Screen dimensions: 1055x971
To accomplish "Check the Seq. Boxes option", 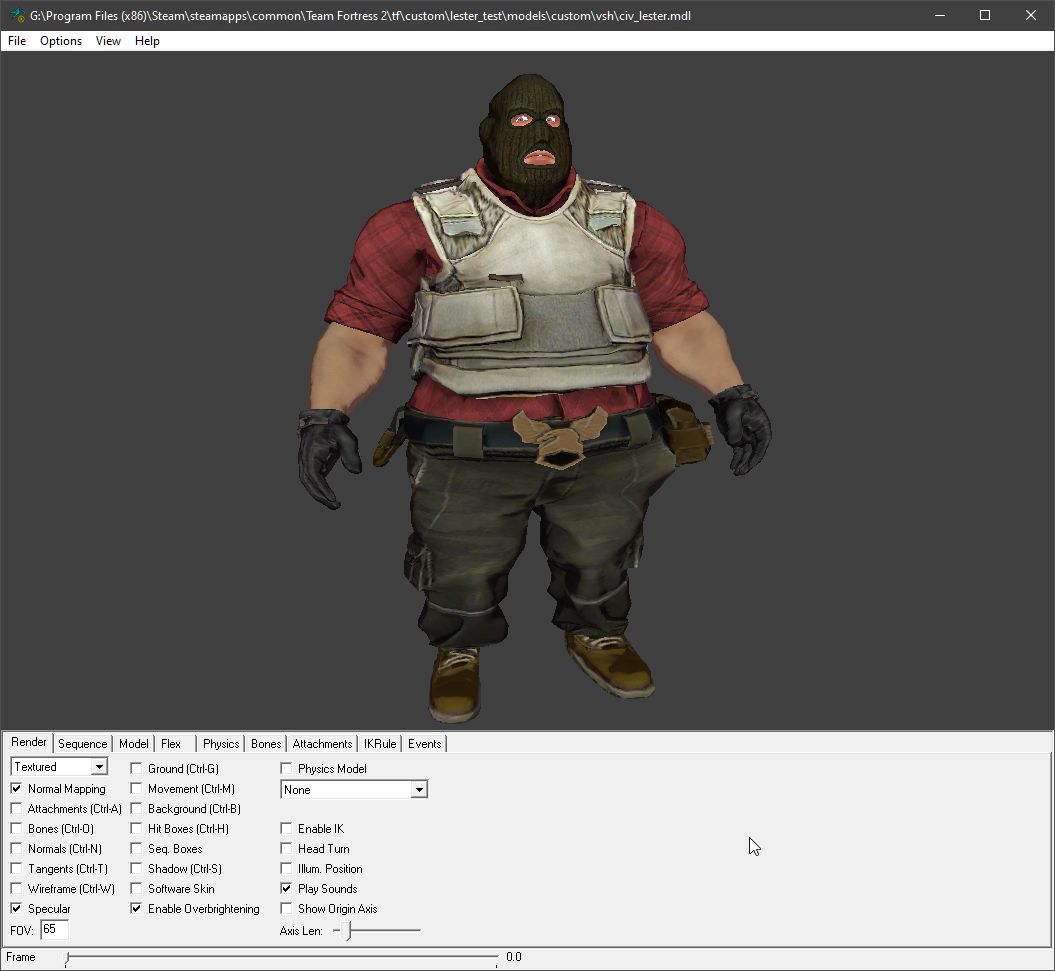I will click(x=136, y=849).
